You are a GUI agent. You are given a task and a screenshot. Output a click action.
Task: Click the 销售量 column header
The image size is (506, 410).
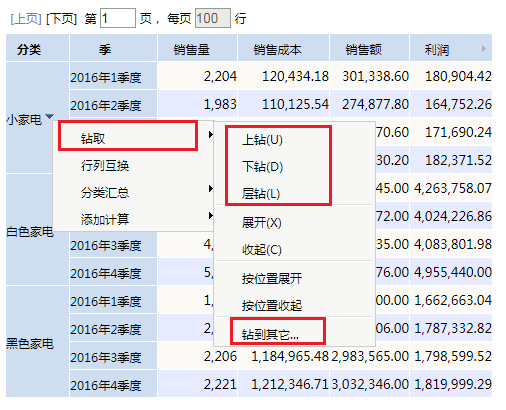[197, 48]
